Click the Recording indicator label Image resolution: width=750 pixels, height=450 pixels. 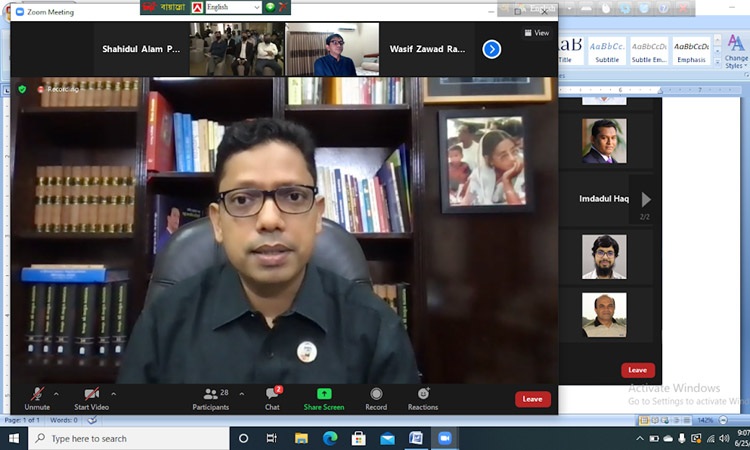pyautogui.click(x=58, y=89)
